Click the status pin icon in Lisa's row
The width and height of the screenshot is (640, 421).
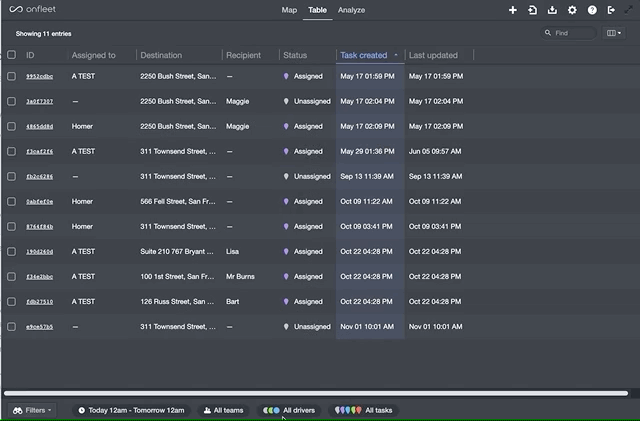(x=286, y=252)
